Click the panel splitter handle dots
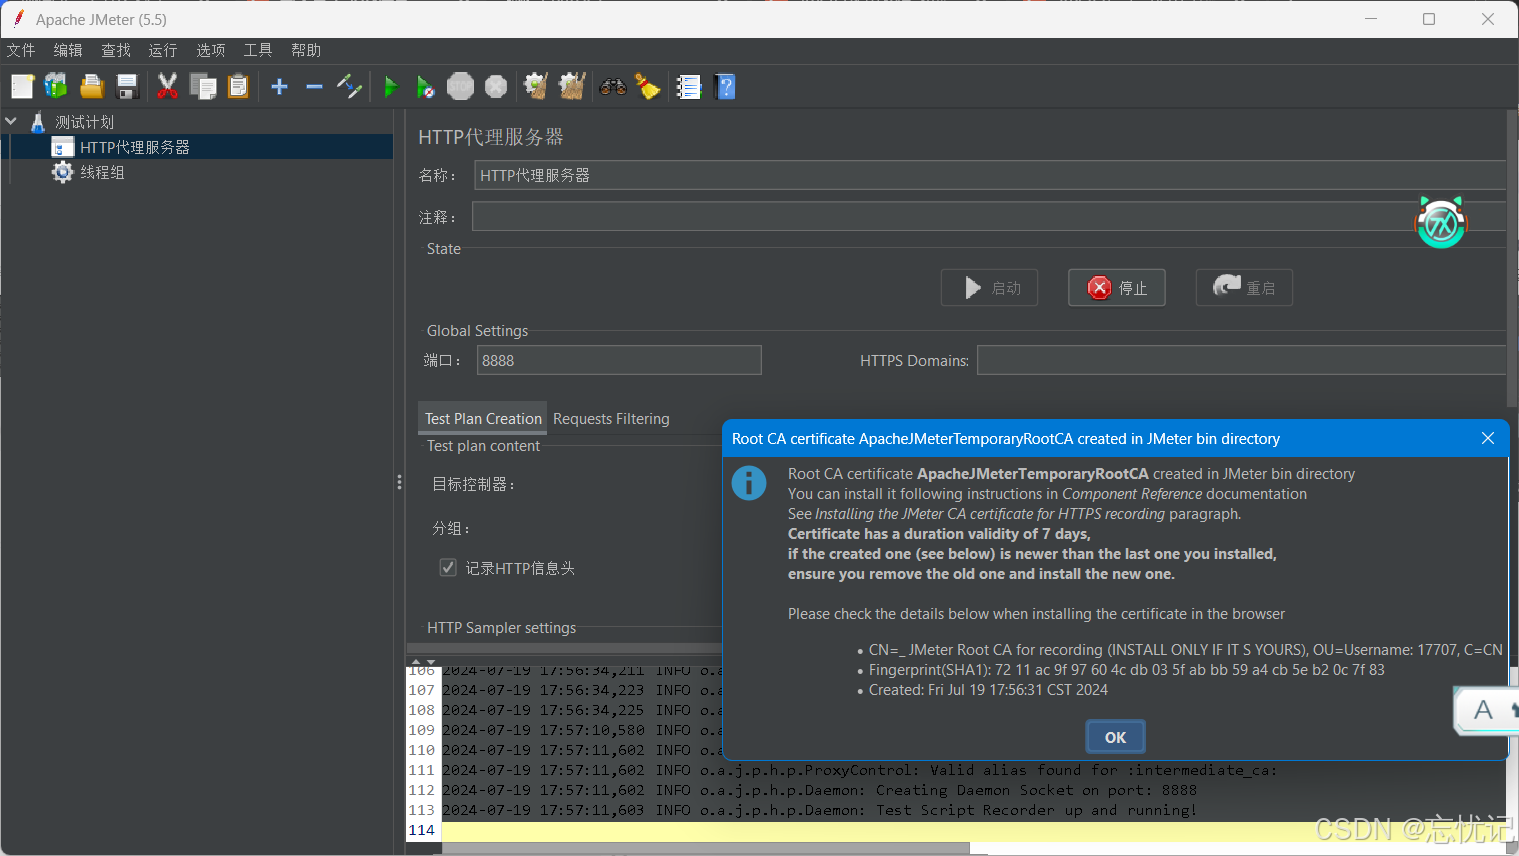This screenshot has height=856, width=1519. click(x=399, y=482)
